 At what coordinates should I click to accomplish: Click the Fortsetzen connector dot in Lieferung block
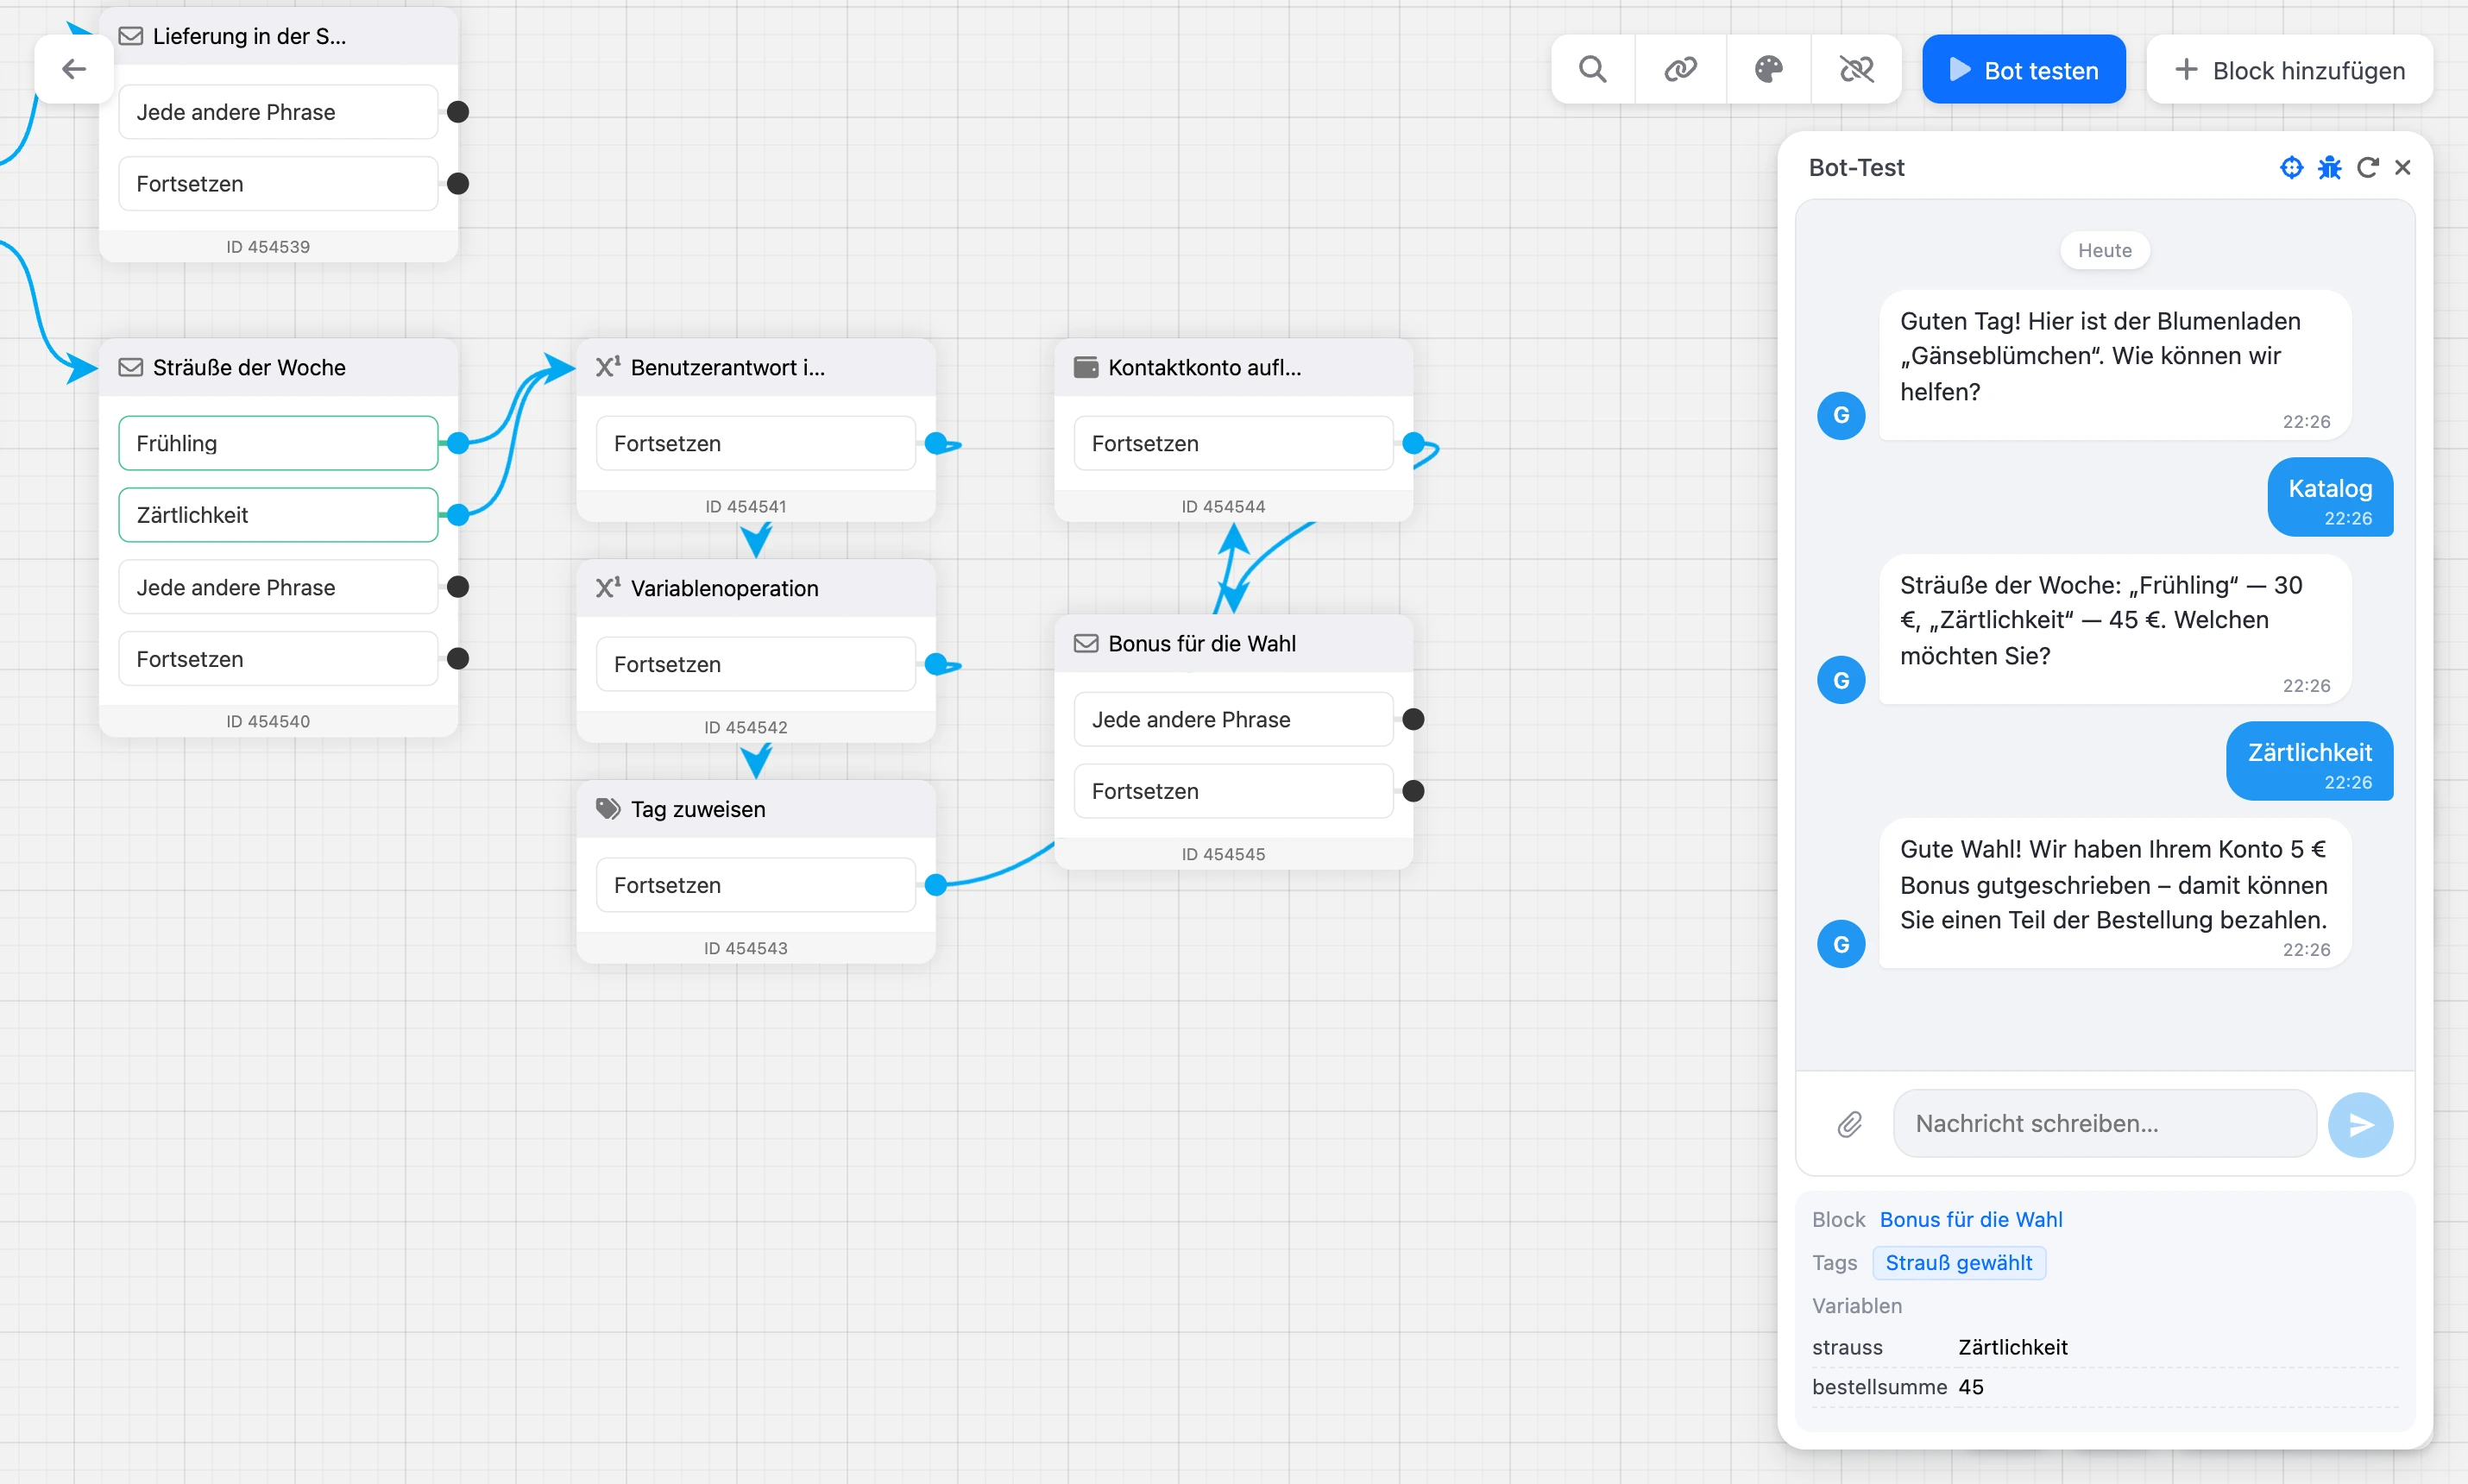pyautogui.click(x=458, y=183)
